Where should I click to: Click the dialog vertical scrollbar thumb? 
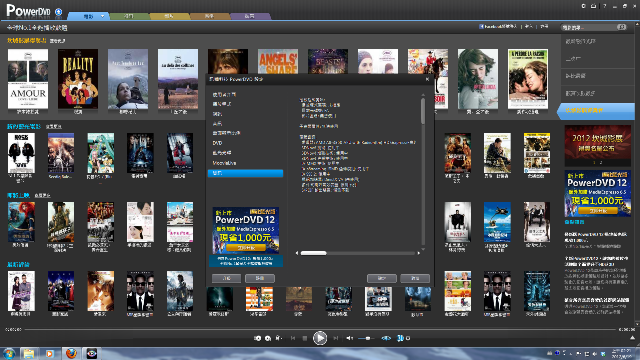(423, 111)
